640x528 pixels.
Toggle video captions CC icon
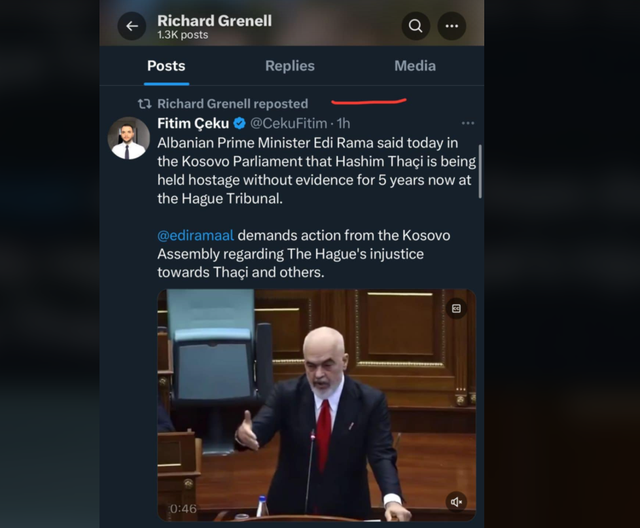[456, 308]
